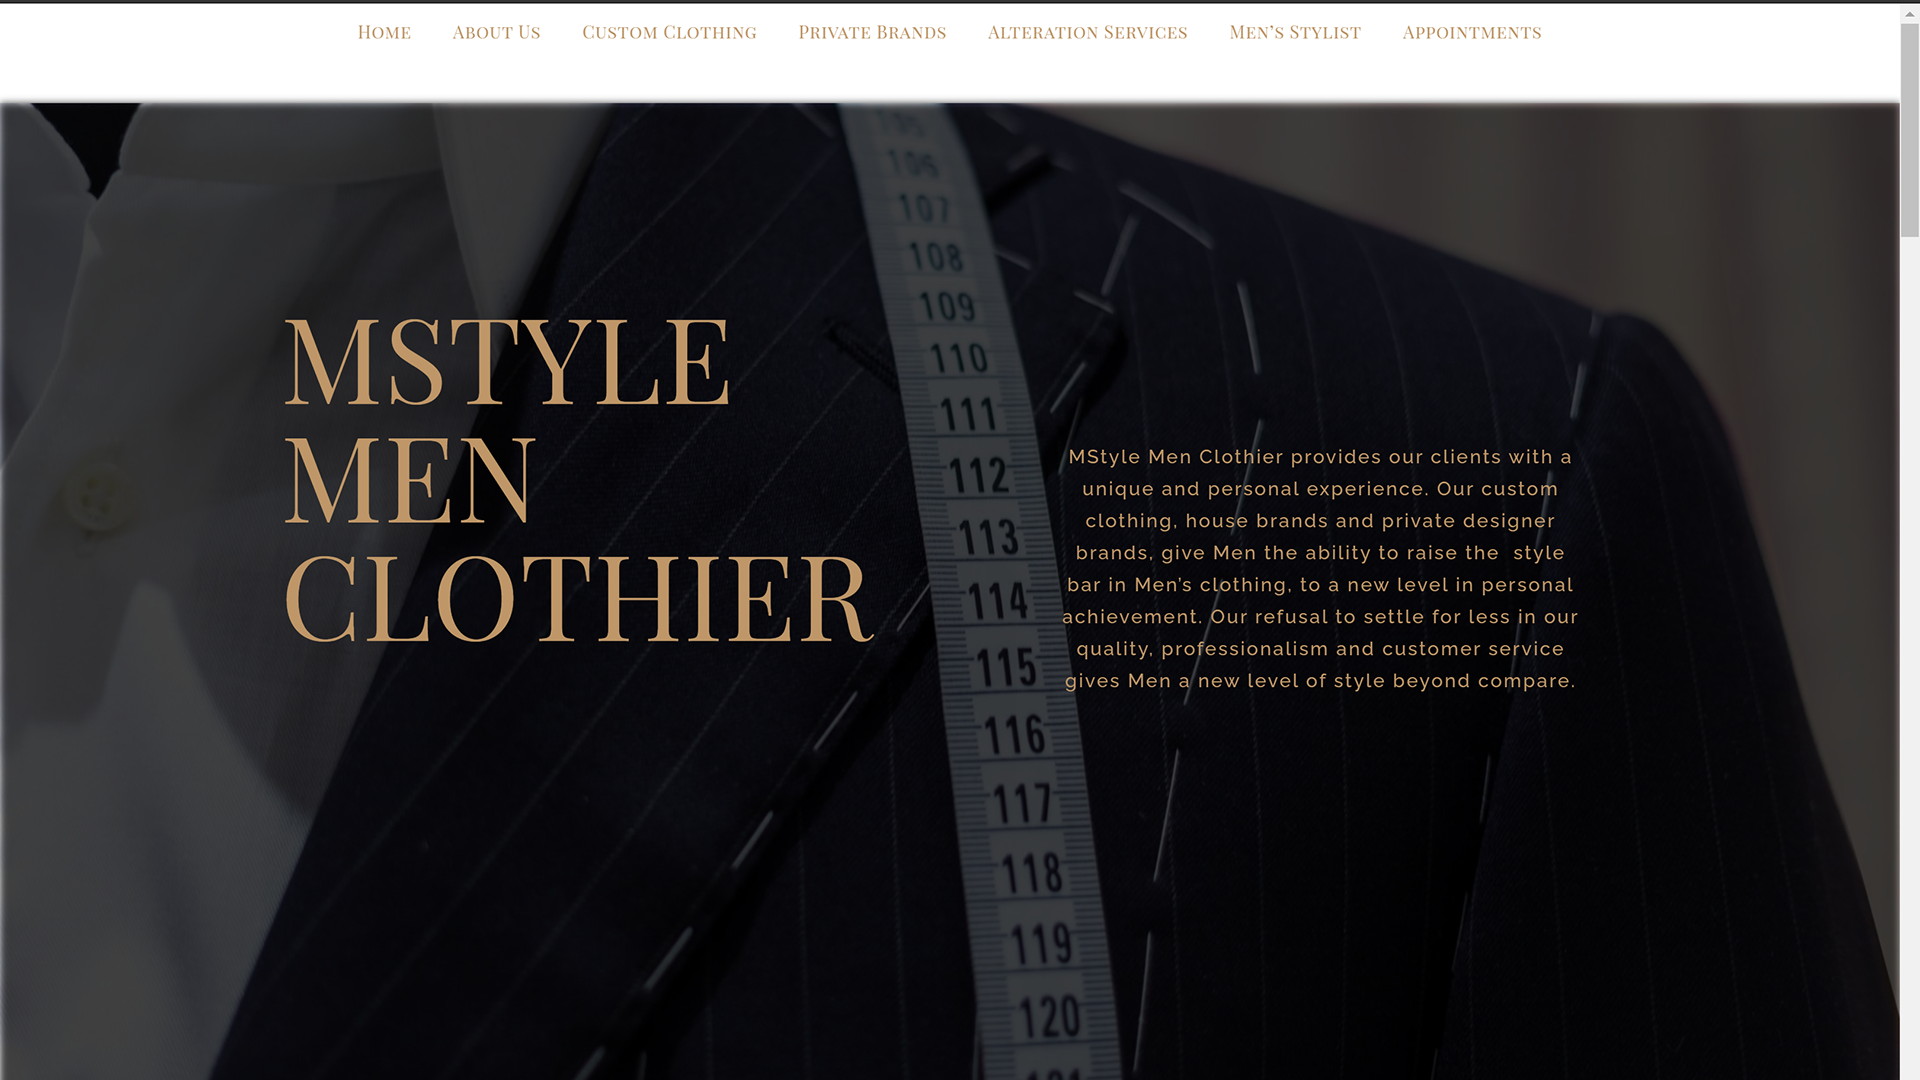Click the word MEN in the heading
Image resolution: width=1920 pixels, height=1080 pixels.
410,479
